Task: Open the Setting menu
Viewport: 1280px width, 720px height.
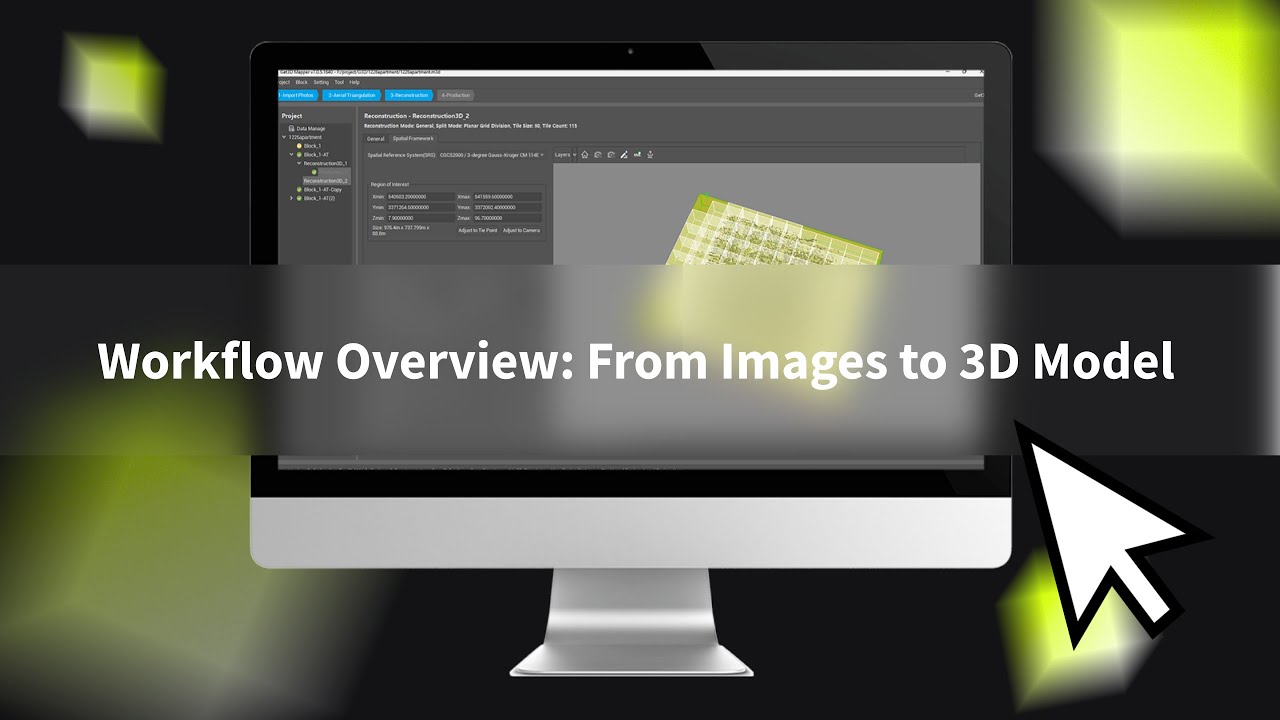Action: [x=321, y=82]
